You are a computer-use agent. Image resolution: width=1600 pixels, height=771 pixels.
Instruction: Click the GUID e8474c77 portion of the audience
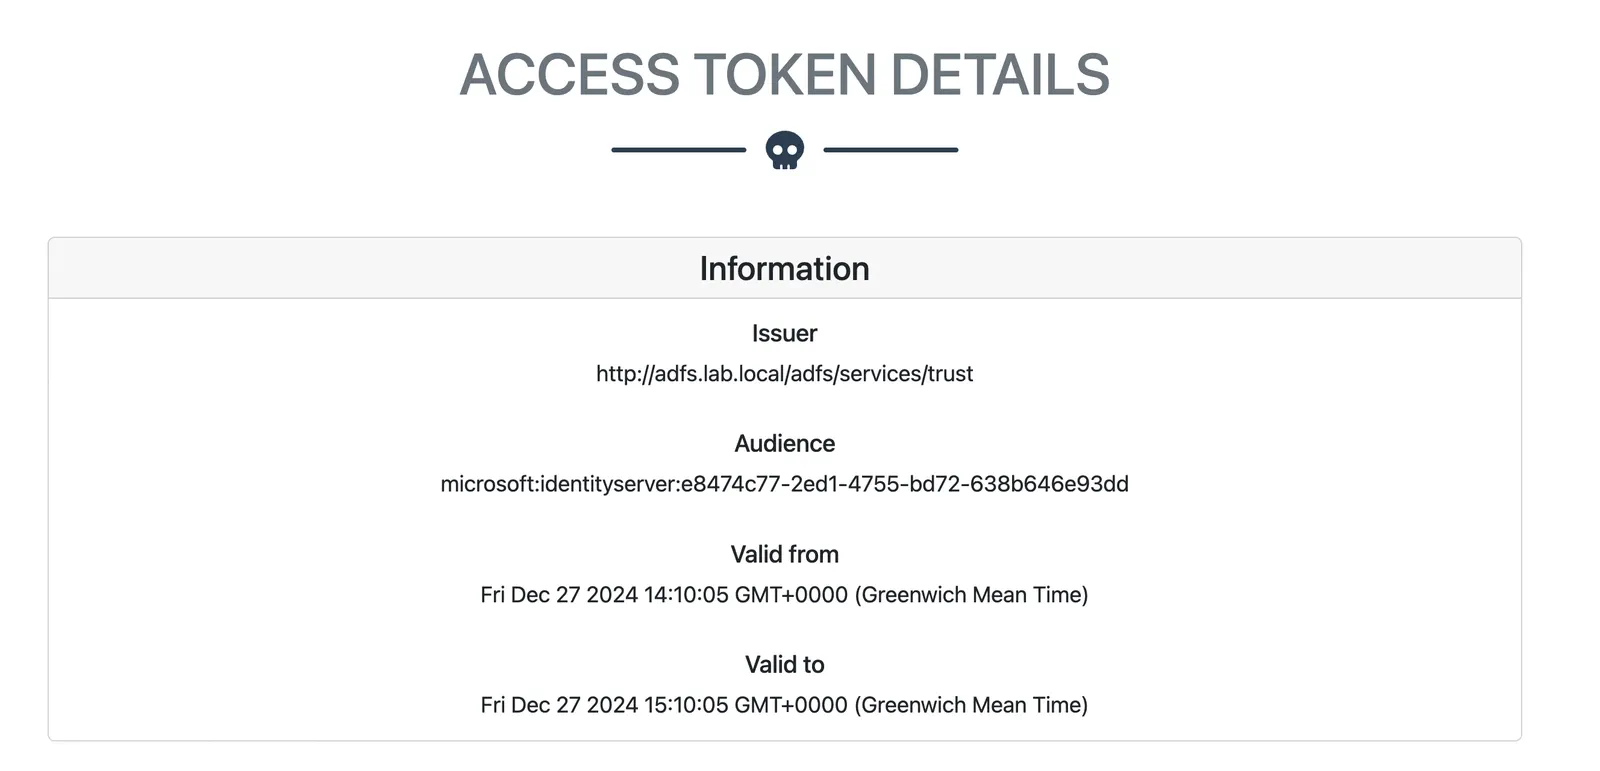[905, 484]
